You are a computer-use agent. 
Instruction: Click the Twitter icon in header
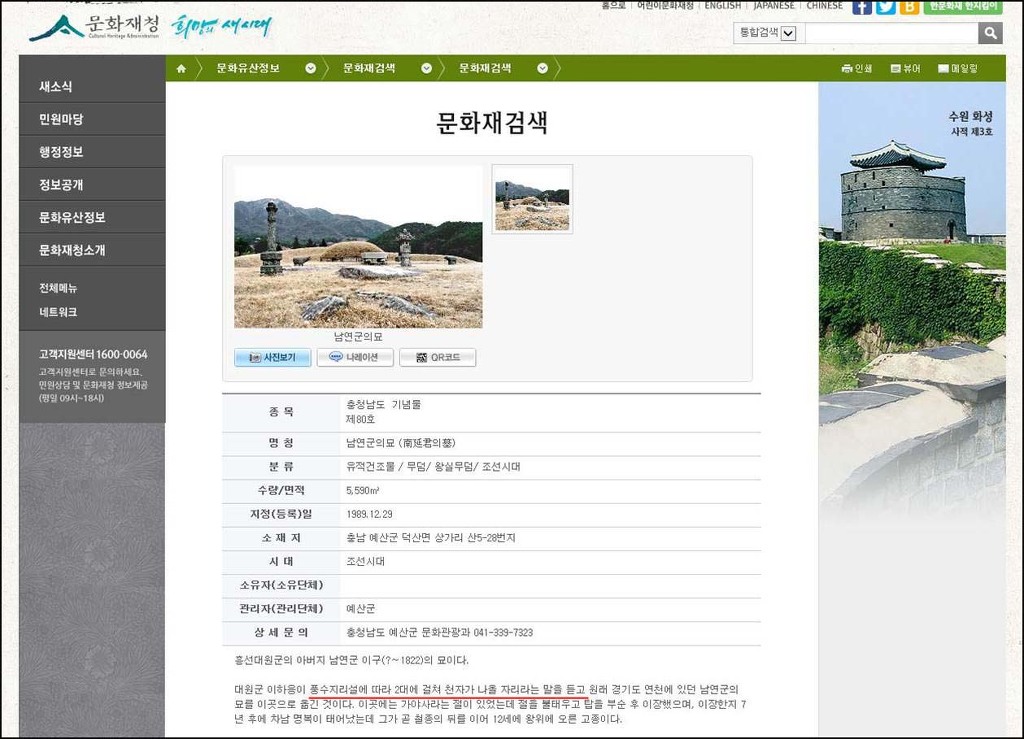886,7
